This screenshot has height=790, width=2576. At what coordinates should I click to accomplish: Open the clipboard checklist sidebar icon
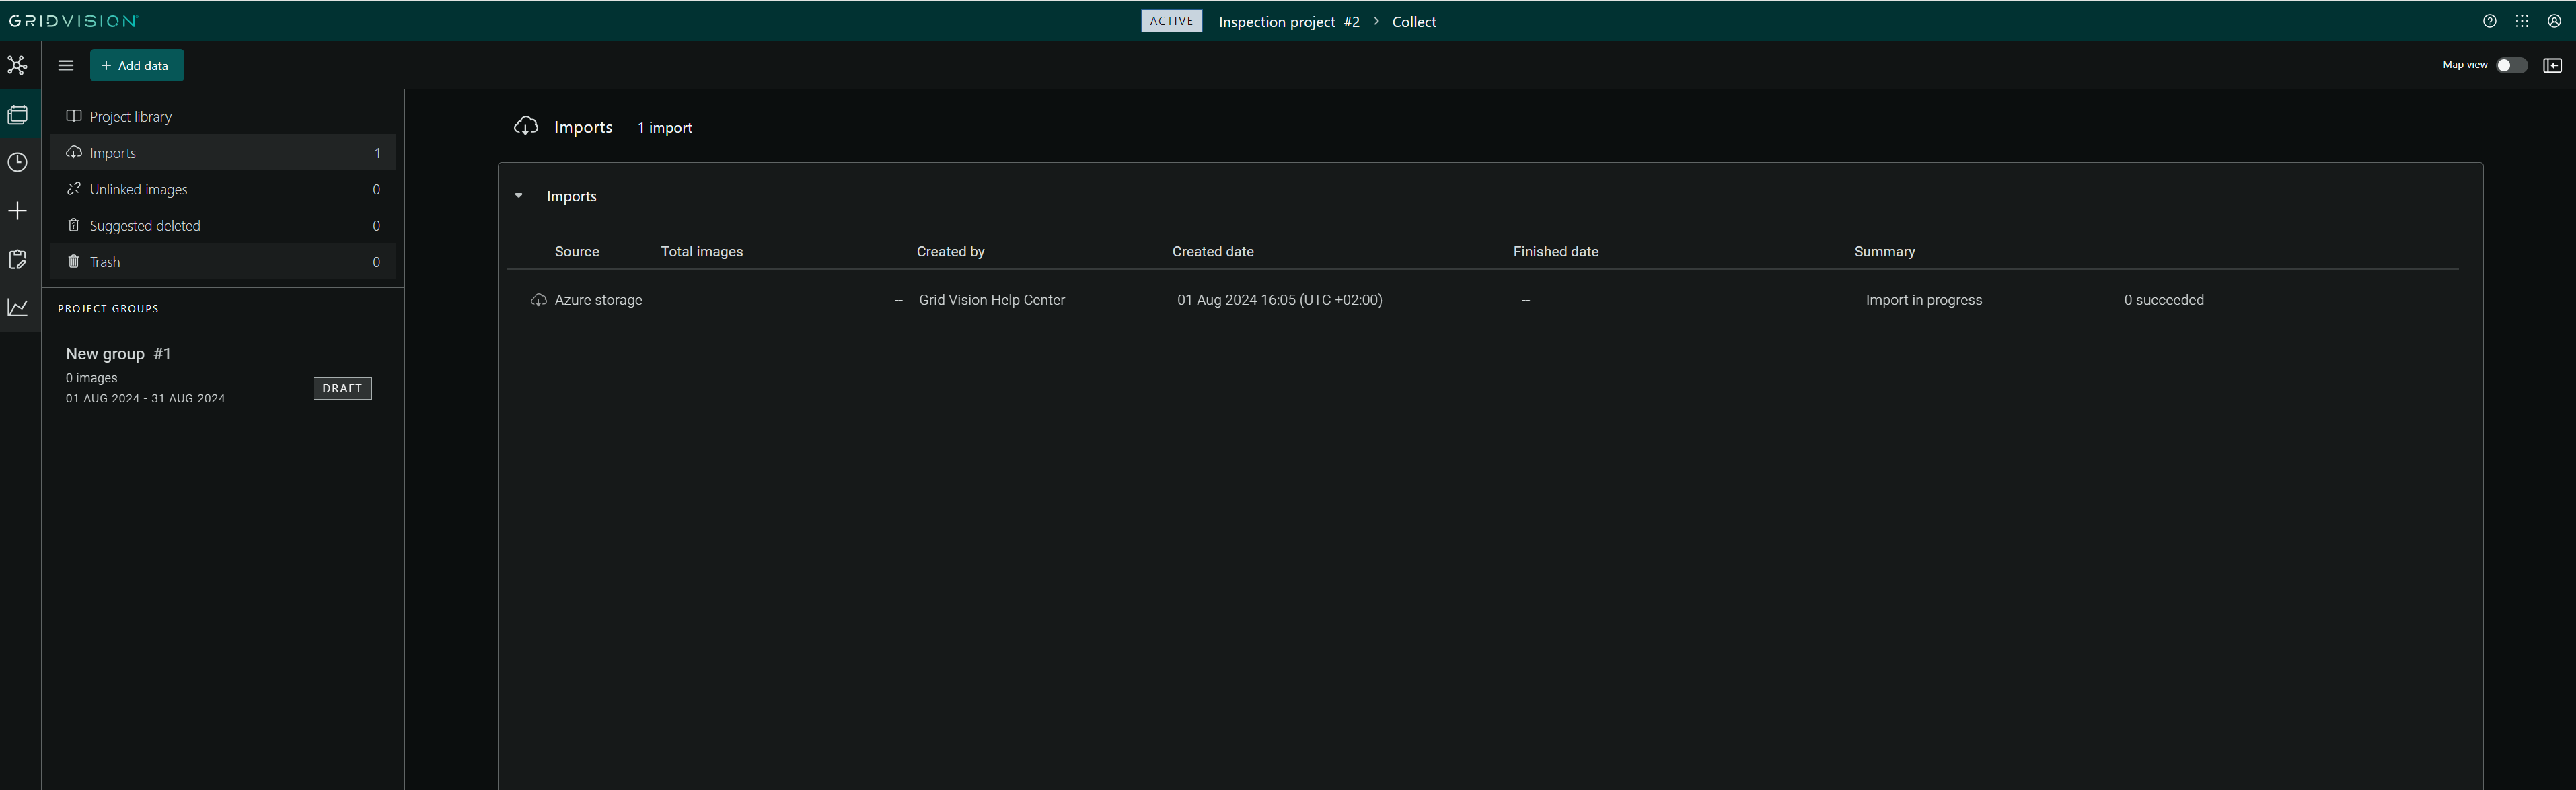tap(18, 260)
